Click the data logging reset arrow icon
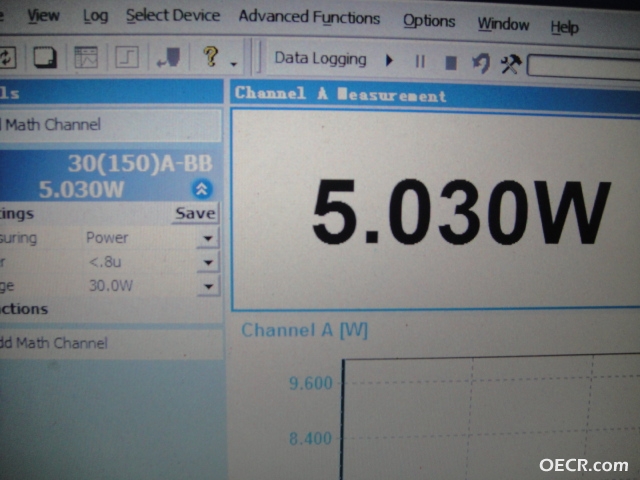This screenshot has width=640, height=480. 481,63
